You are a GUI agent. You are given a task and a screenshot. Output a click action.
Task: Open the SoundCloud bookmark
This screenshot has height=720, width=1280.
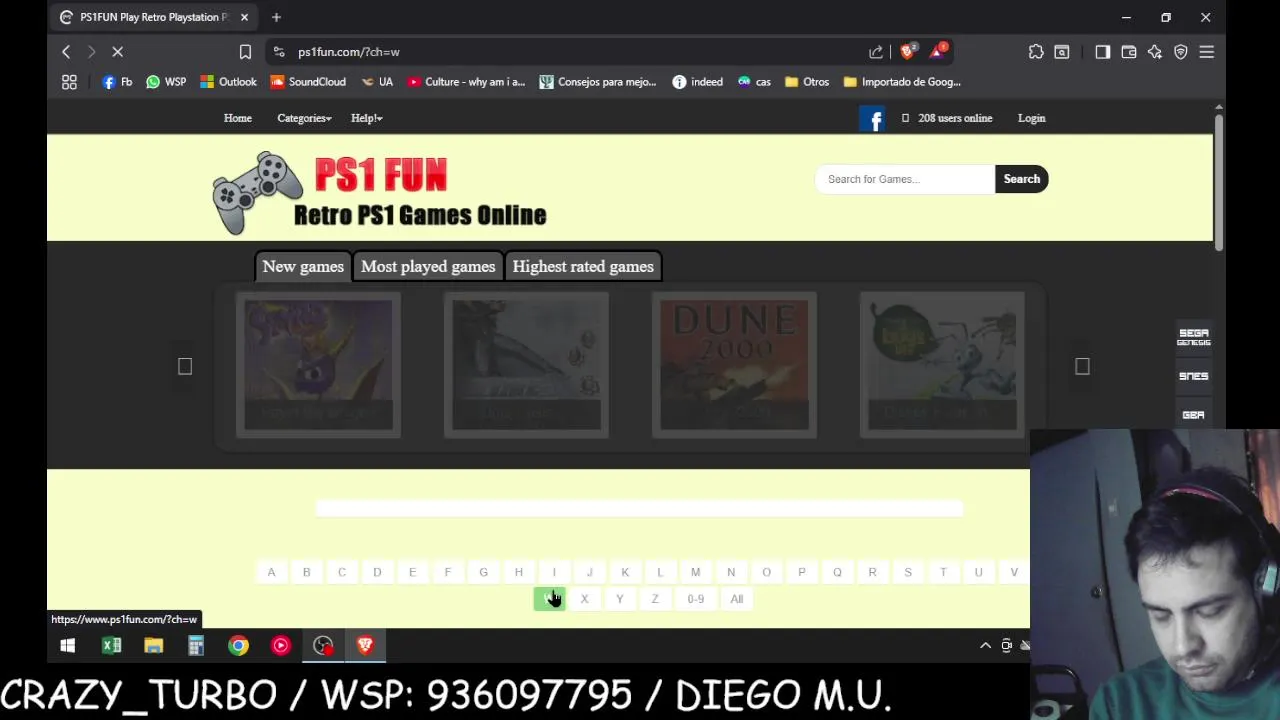[x=308, y=82]
